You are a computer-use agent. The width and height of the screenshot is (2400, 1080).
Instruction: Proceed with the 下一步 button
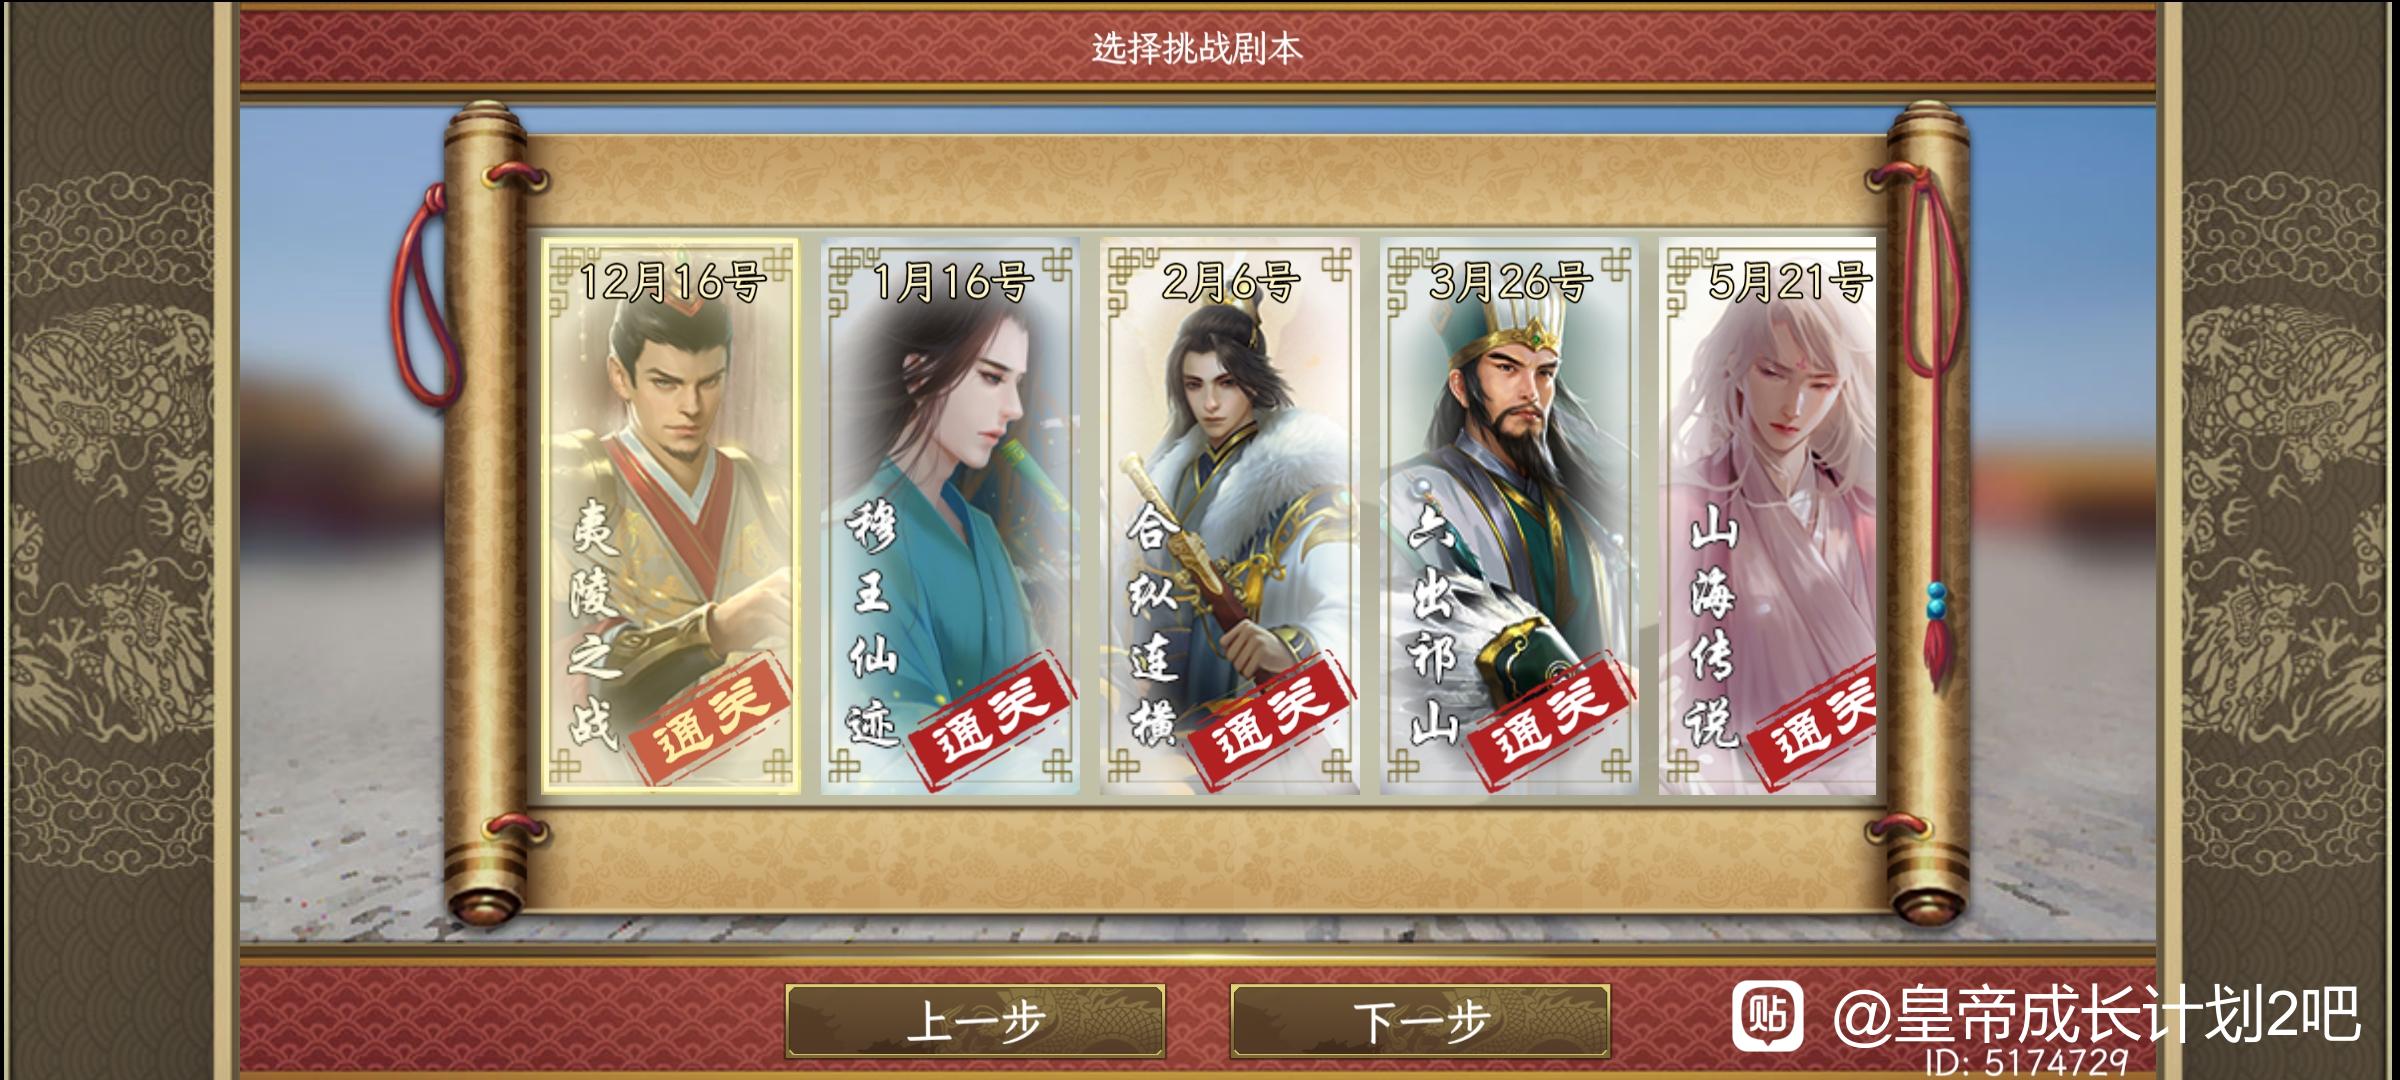(1421, 1020)
